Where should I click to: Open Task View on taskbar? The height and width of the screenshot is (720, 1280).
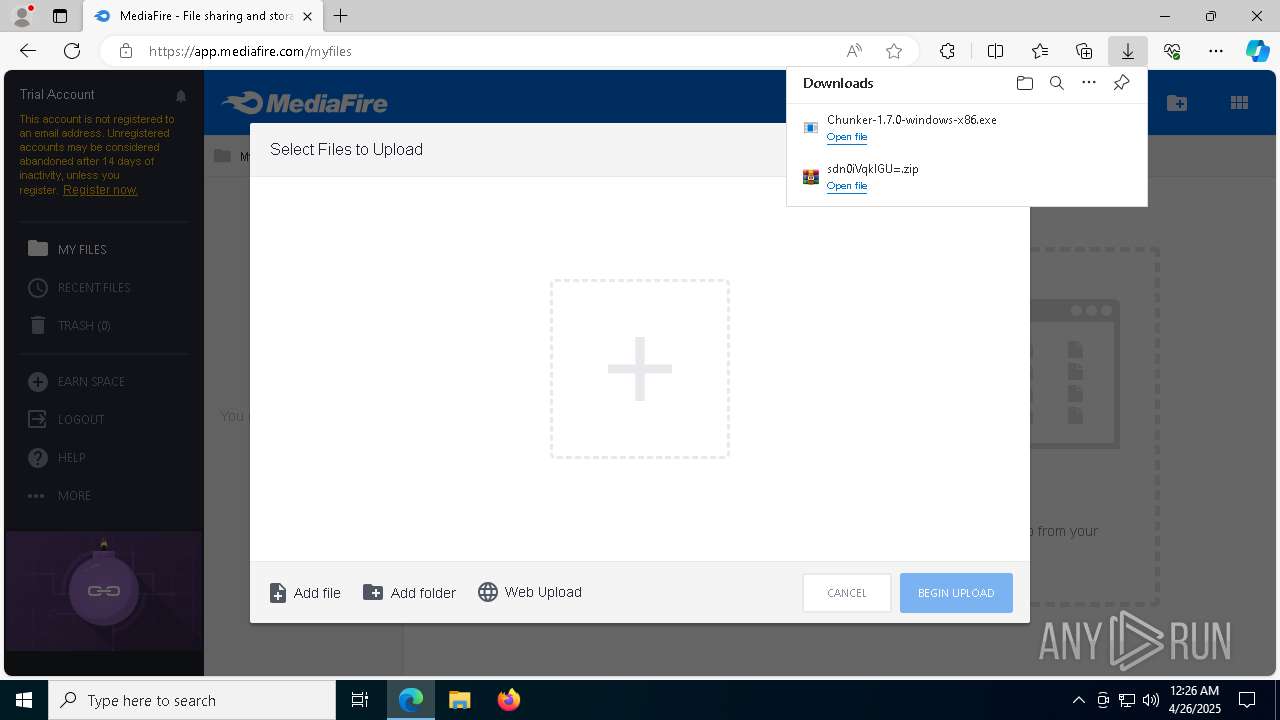[360, 700]
